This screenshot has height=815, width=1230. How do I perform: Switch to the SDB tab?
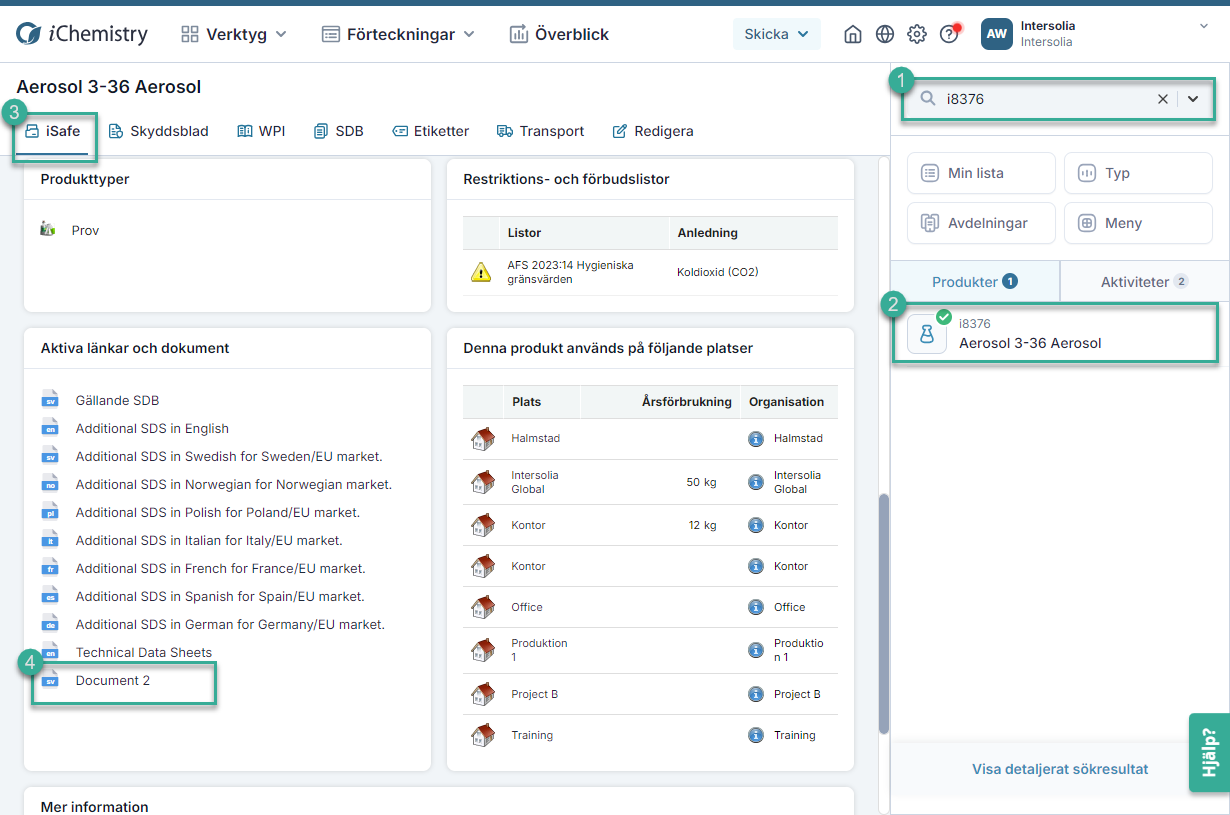point(338,131)
